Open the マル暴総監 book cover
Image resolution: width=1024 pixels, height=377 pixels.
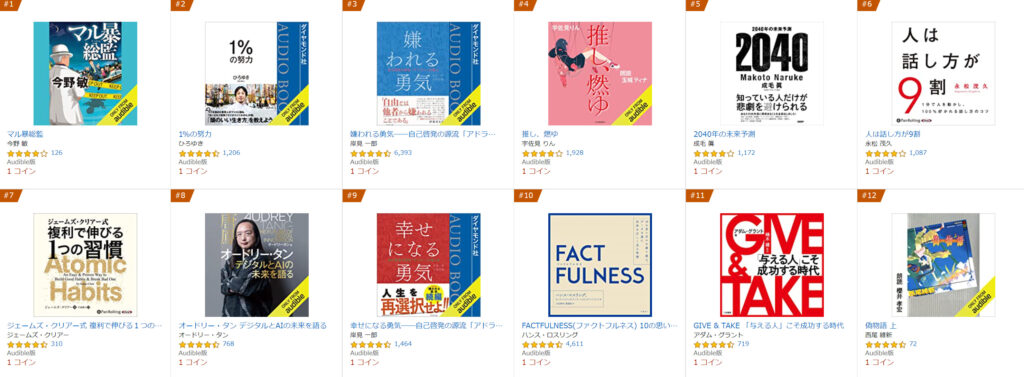[x=86, y=73]
